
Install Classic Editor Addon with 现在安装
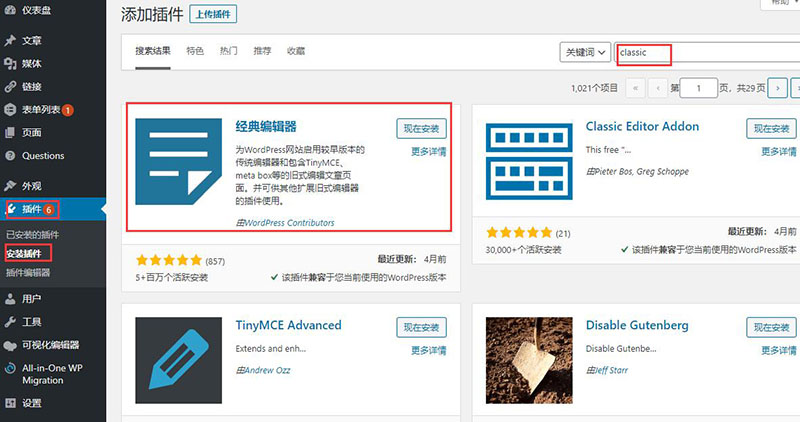771,129
